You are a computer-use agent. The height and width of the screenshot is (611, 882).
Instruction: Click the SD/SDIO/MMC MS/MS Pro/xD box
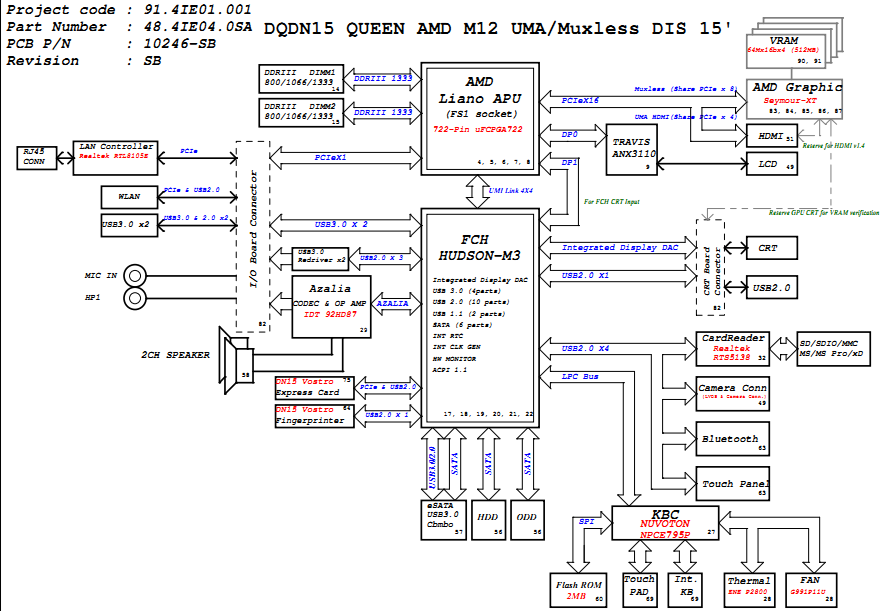coord(834,349)
